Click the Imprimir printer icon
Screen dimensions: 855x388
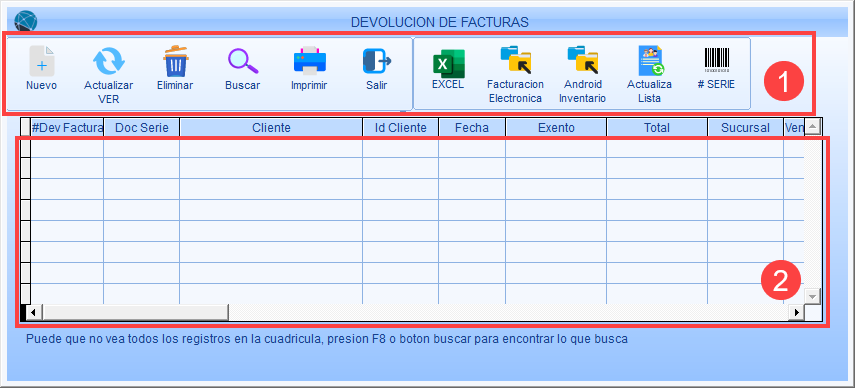point(309,60)
